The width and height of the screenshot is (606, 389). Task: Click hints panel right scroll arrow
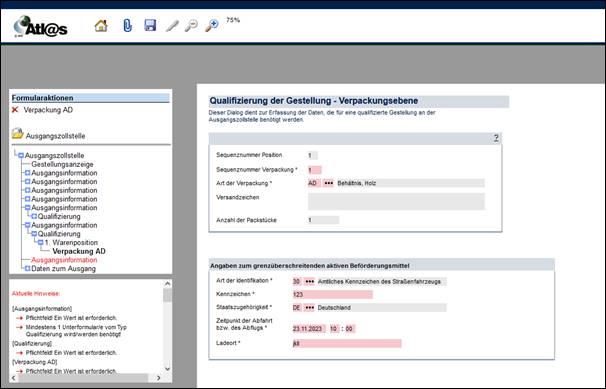point(158,378)
